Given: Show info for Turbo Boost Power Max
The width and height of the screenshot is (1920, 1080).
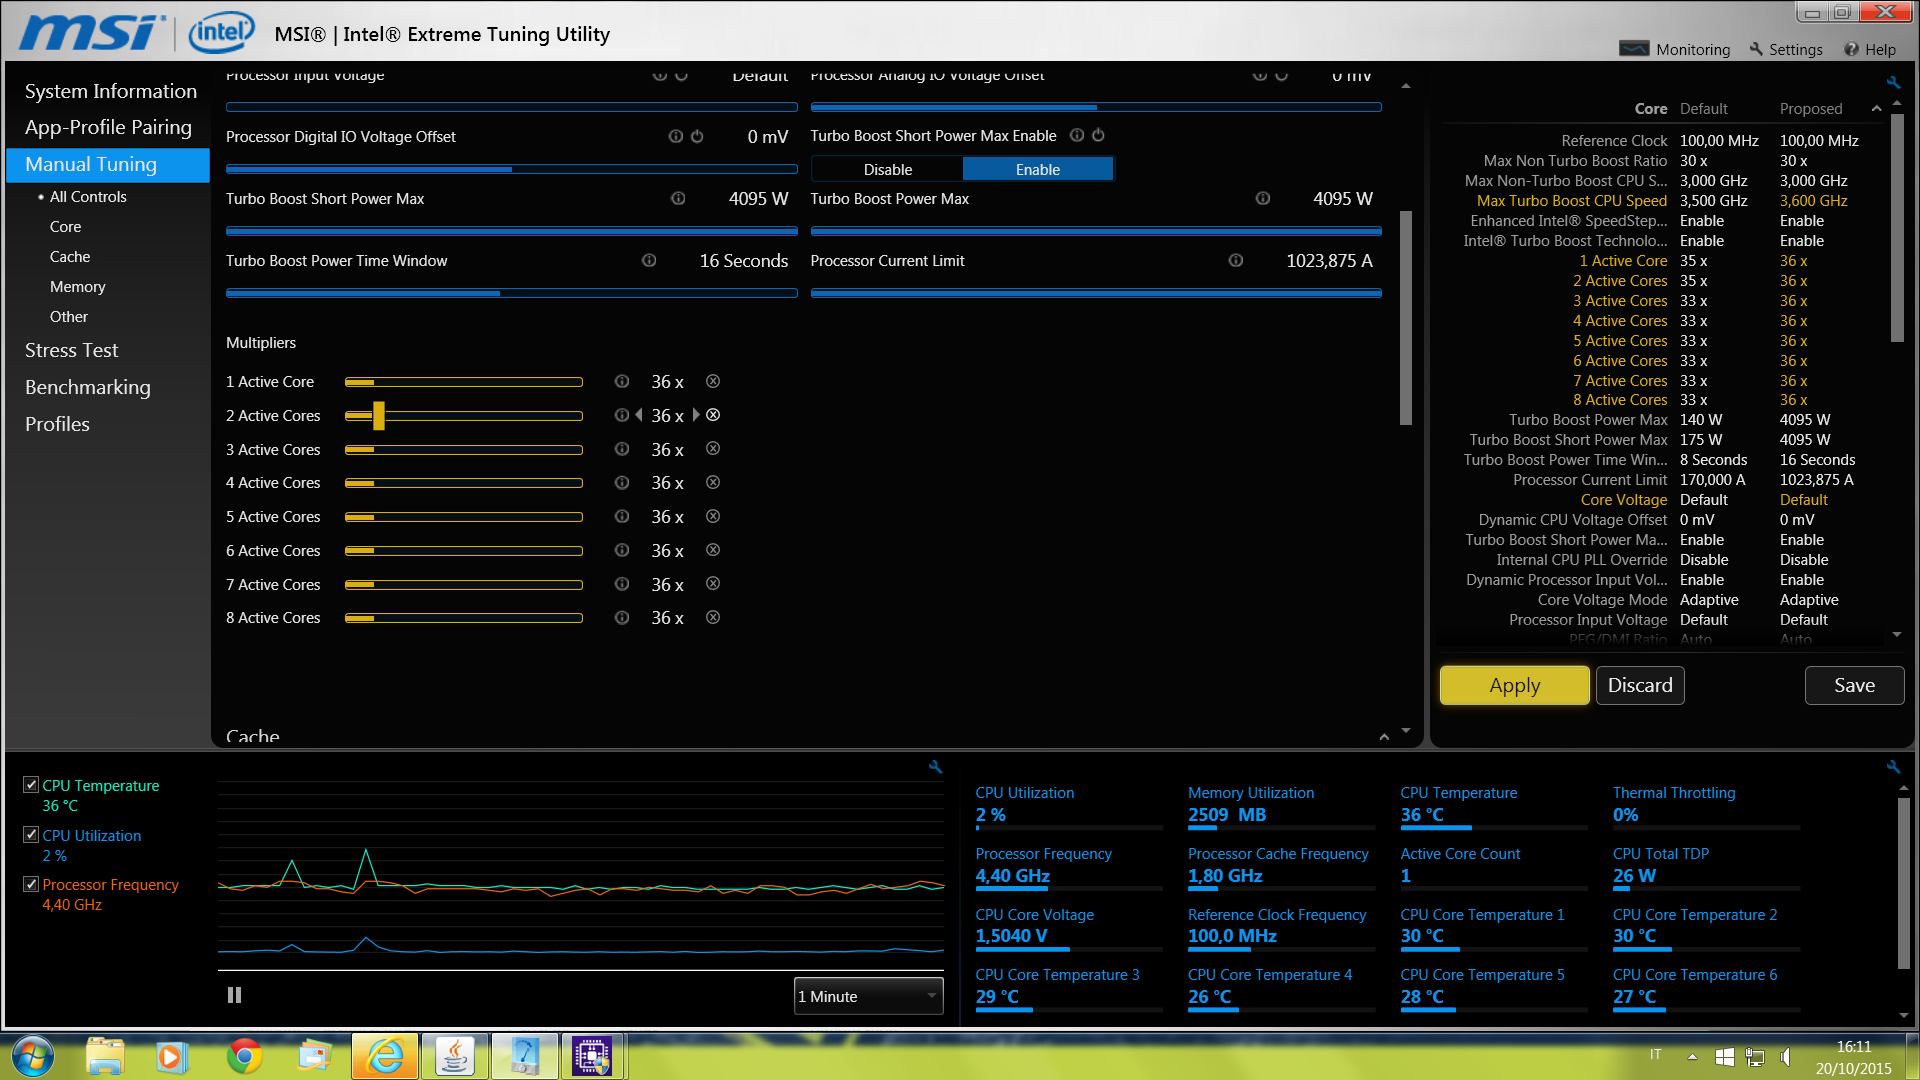Looking at the screenshot, I should [1263, 199].
